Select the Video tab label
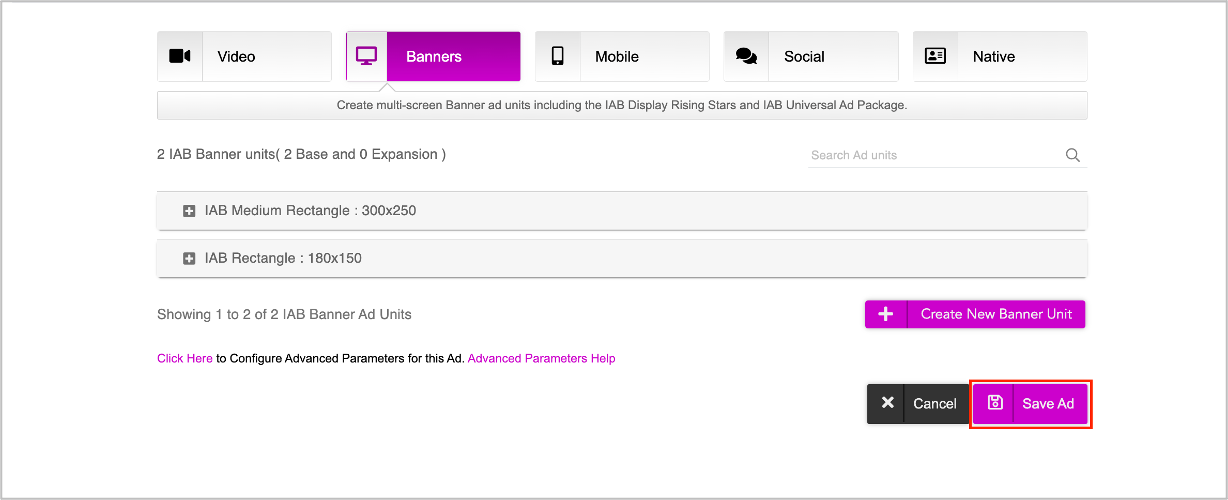1228x500 pixels. click(x=236, y=57)
